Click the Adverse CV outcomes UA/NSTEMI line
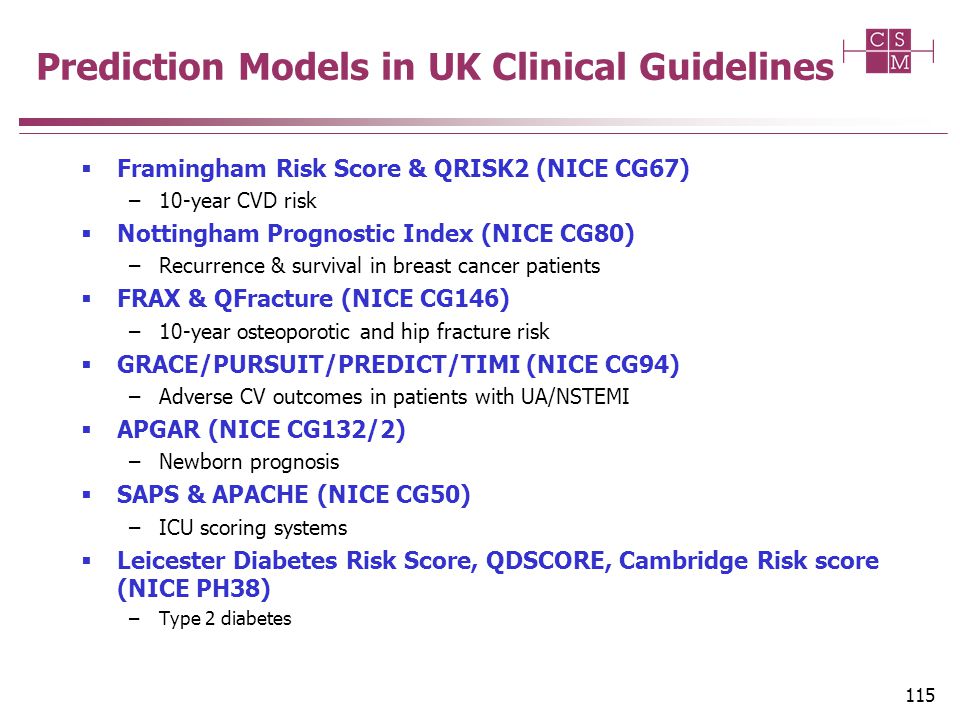This screenshot has height=720, width=960. (x=394, y=397)
